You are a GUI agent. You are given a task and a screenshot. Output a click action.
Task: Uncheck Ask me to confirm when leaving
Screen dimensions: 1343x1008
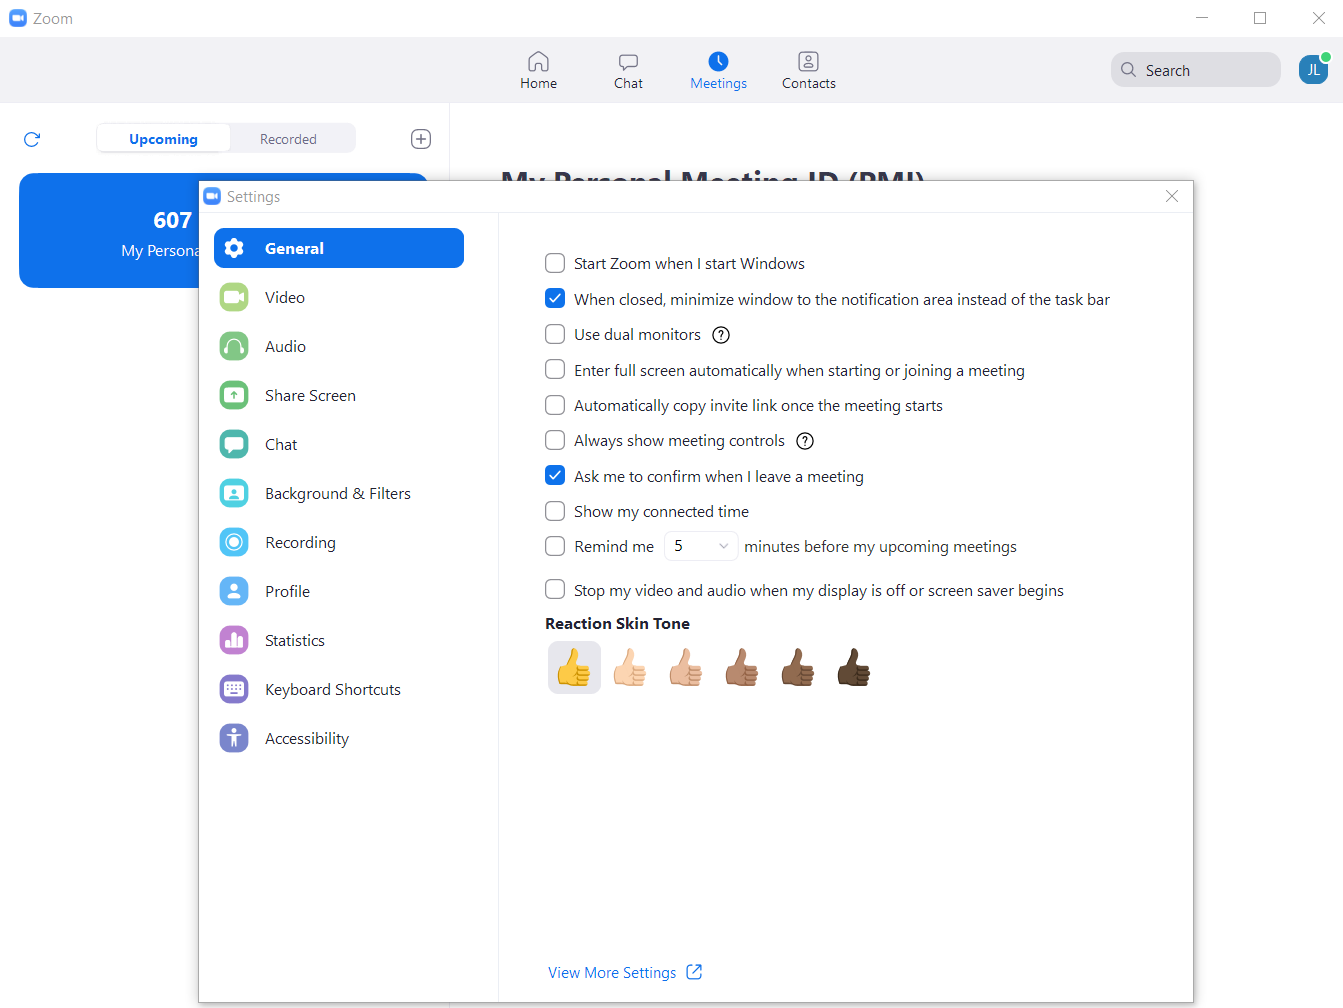(x=555, y=475)
